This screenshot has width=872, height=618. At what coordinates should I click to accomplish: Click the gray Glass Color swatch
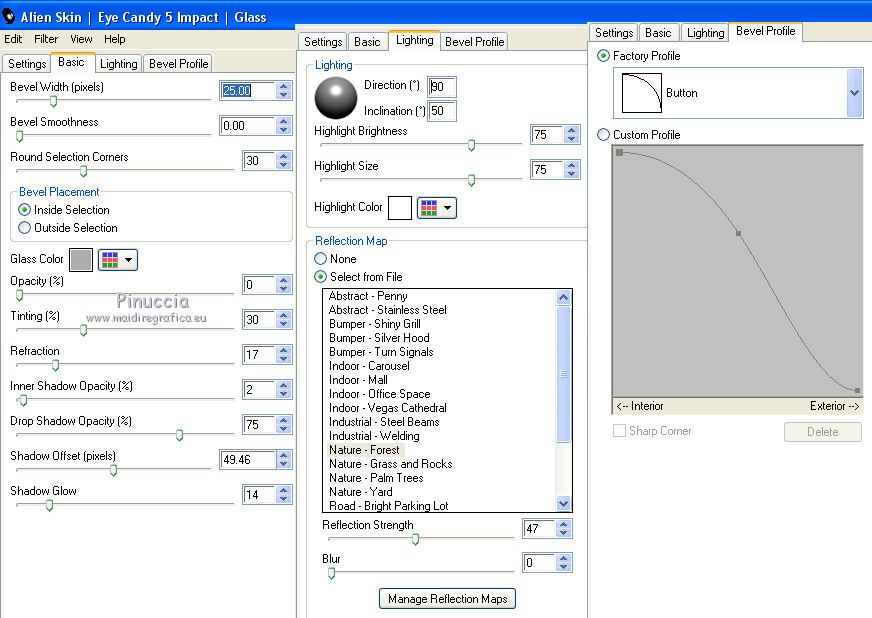(81, 260)
